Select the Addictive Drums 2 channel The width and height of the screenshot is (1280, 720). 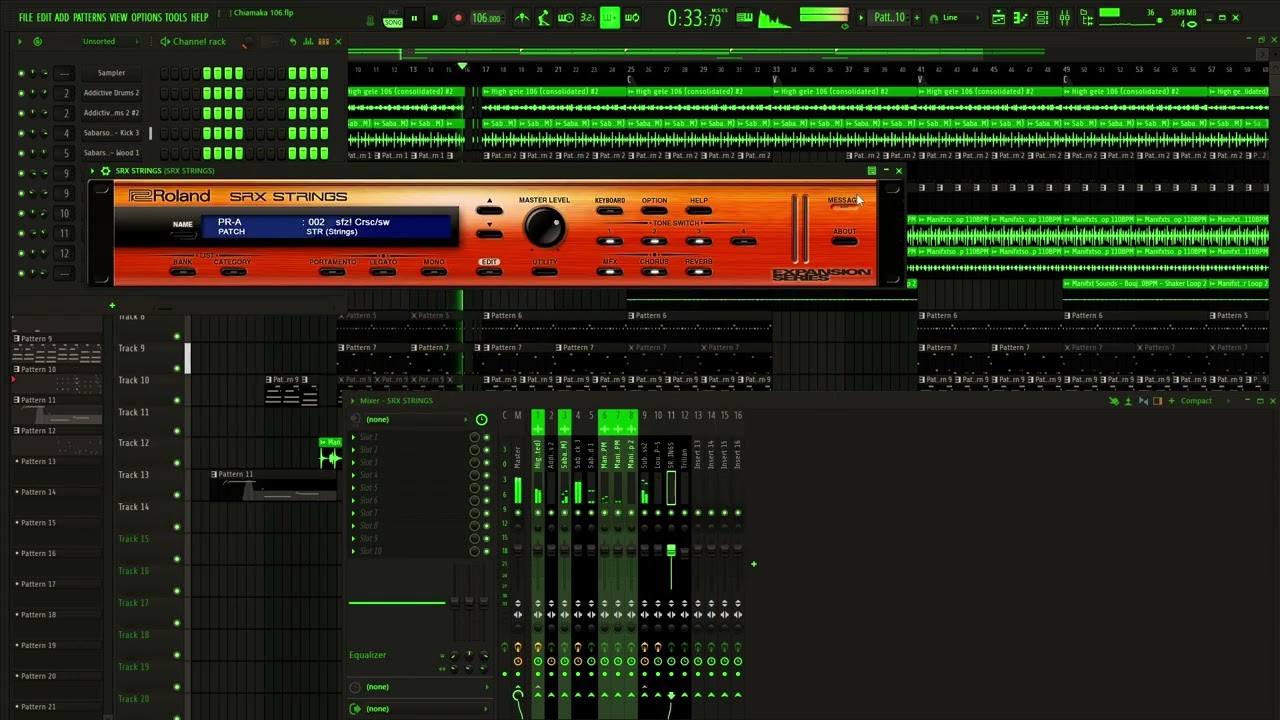112,93
